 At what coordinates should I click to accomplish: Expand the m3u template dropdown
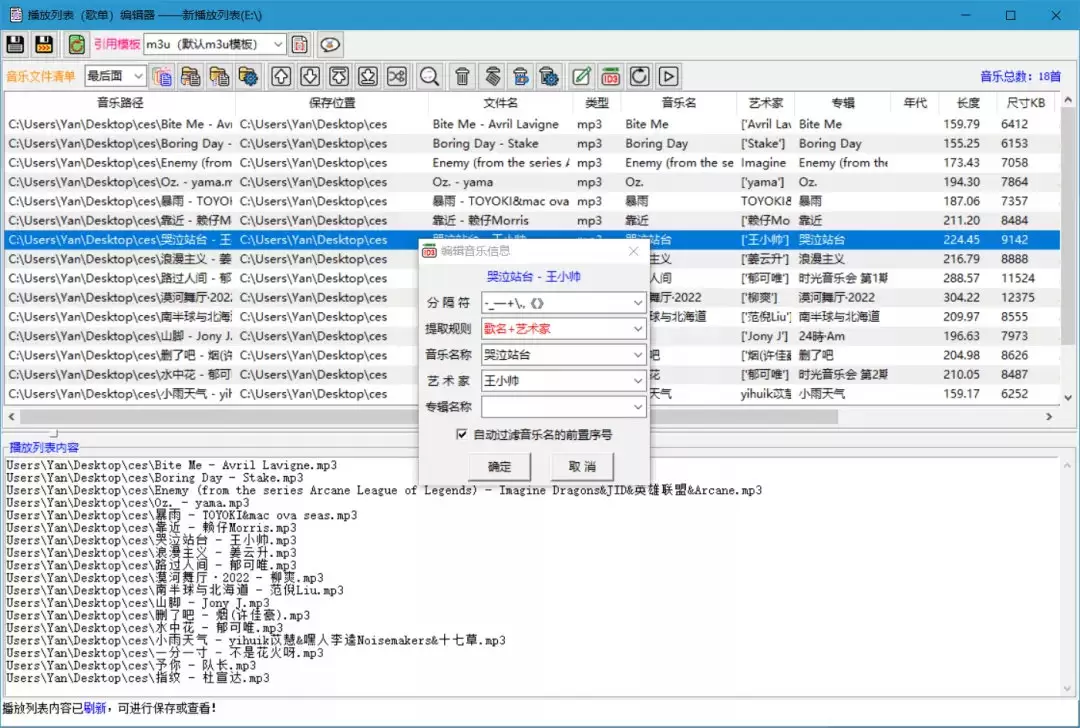215,44
